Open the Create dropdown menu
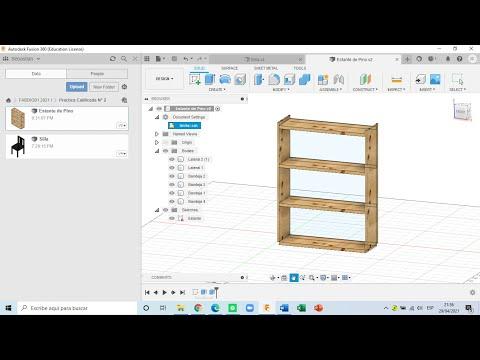The width and height of the screenshot is (480, 360). point(217,90)
